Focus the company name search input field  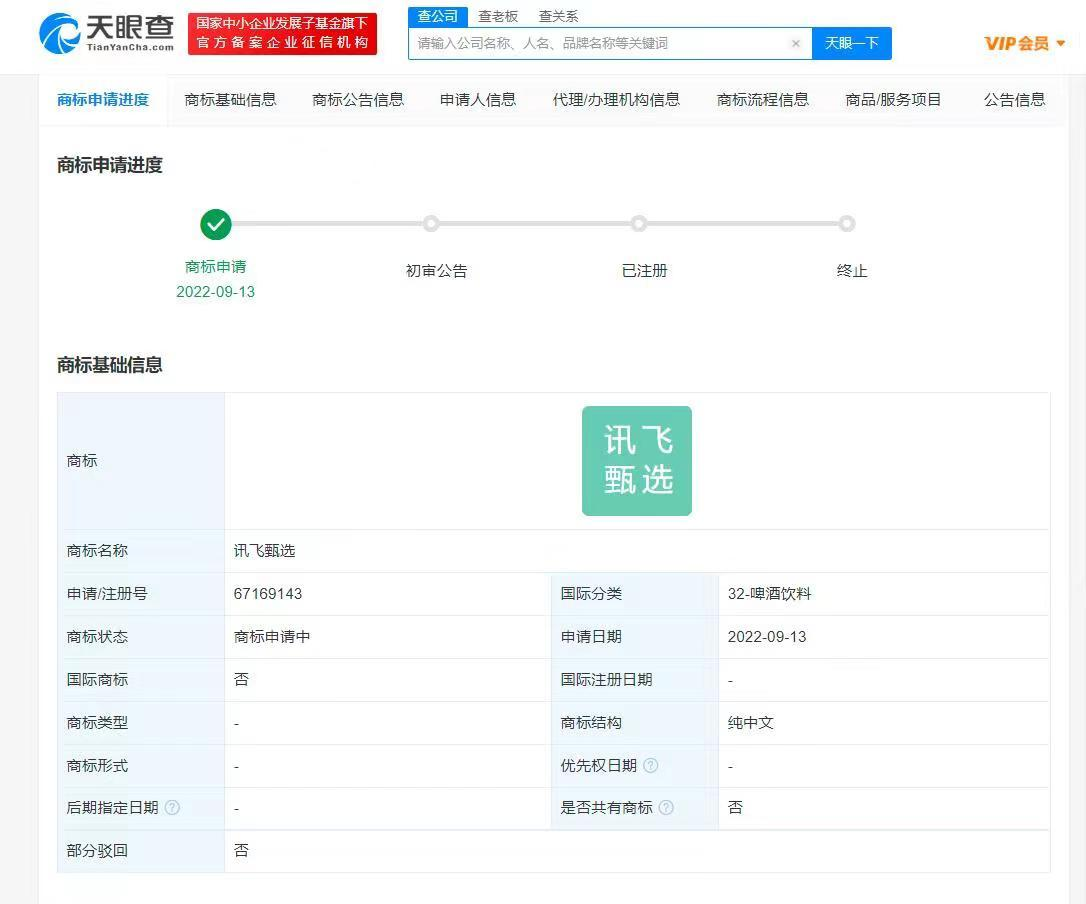click(x=600, y=44)
